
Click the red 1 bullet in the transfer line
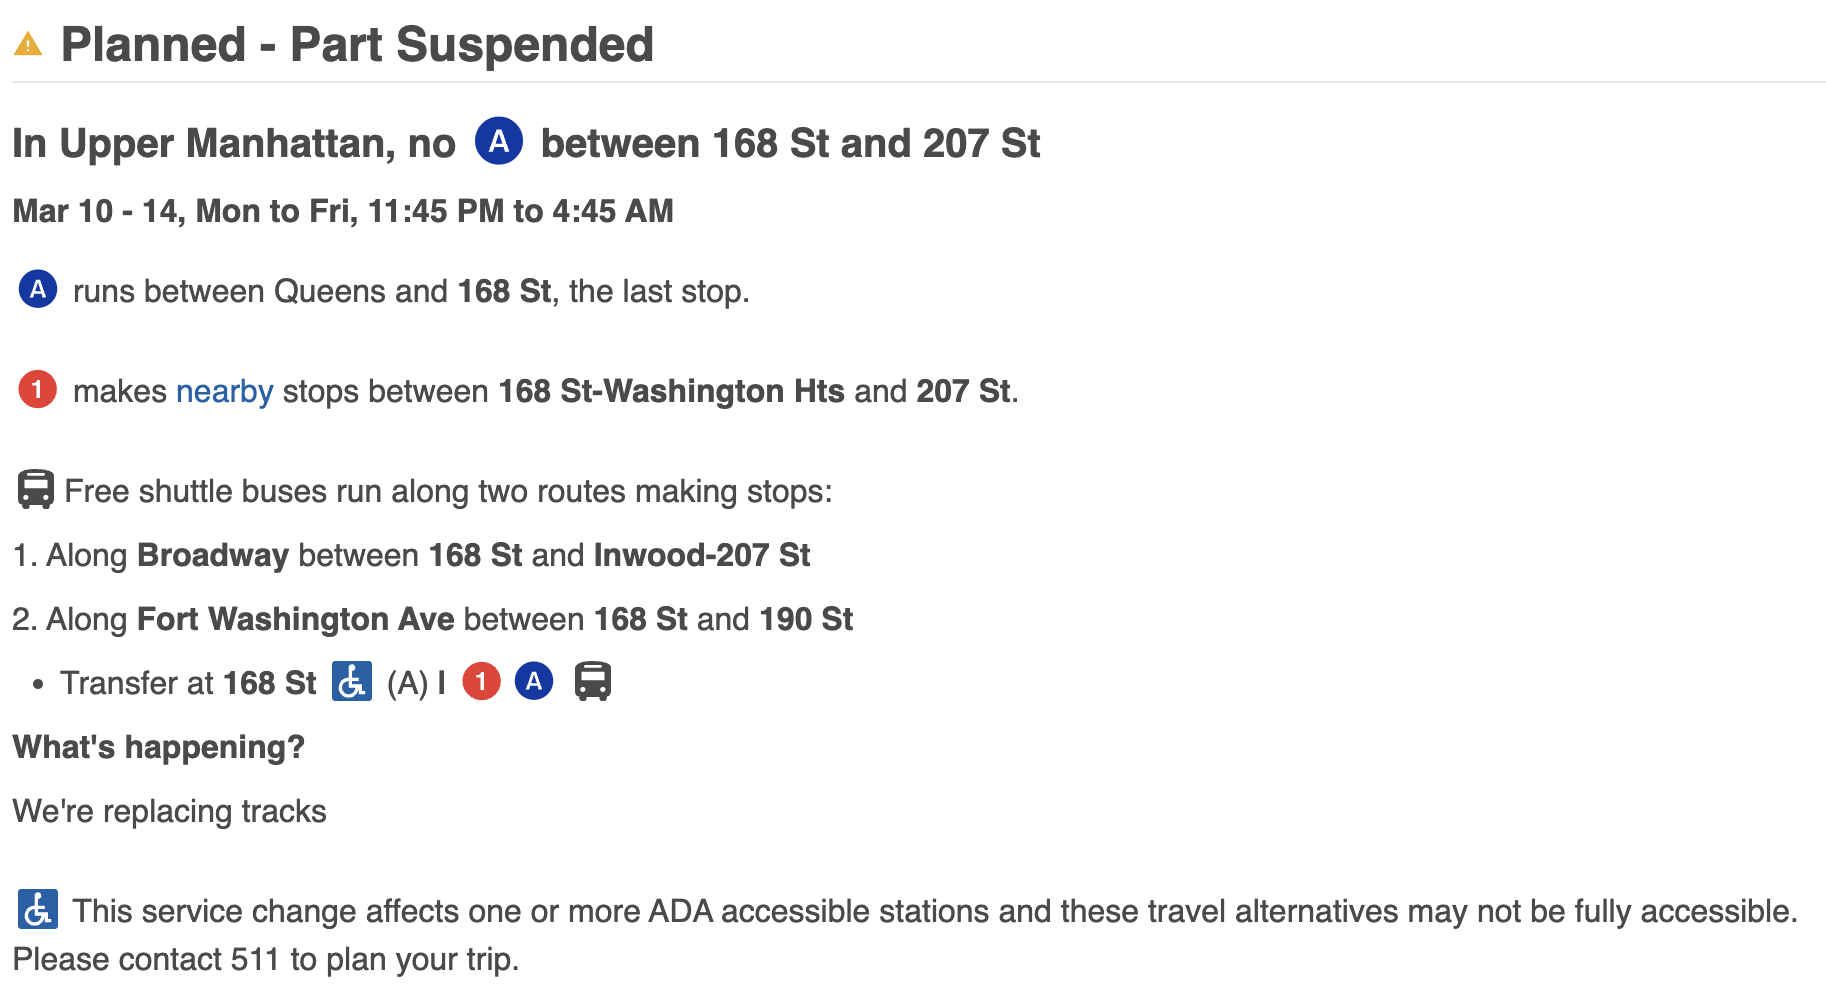click(481, 682)
